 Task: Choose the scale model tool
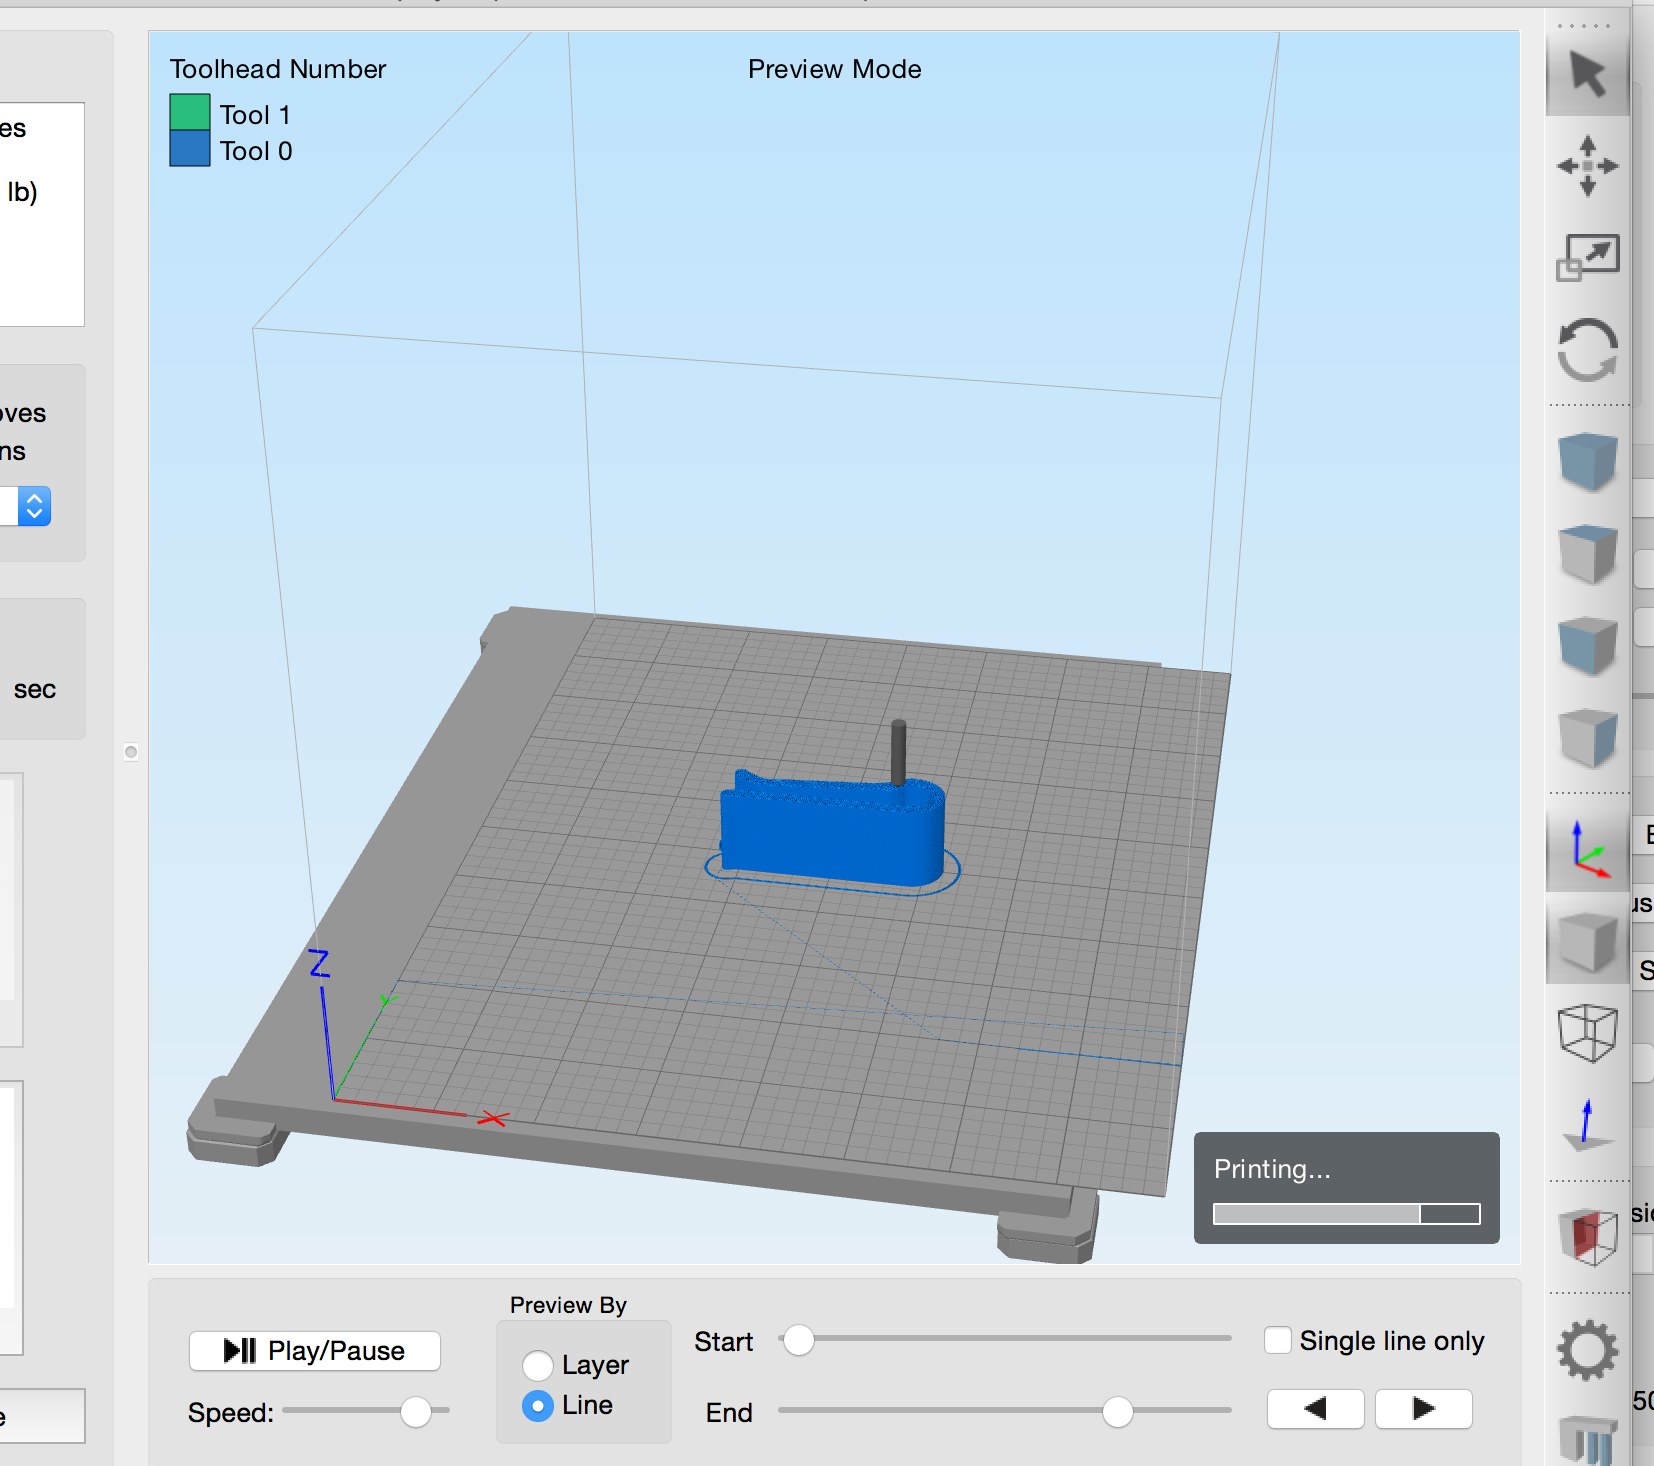(1587, 257)
